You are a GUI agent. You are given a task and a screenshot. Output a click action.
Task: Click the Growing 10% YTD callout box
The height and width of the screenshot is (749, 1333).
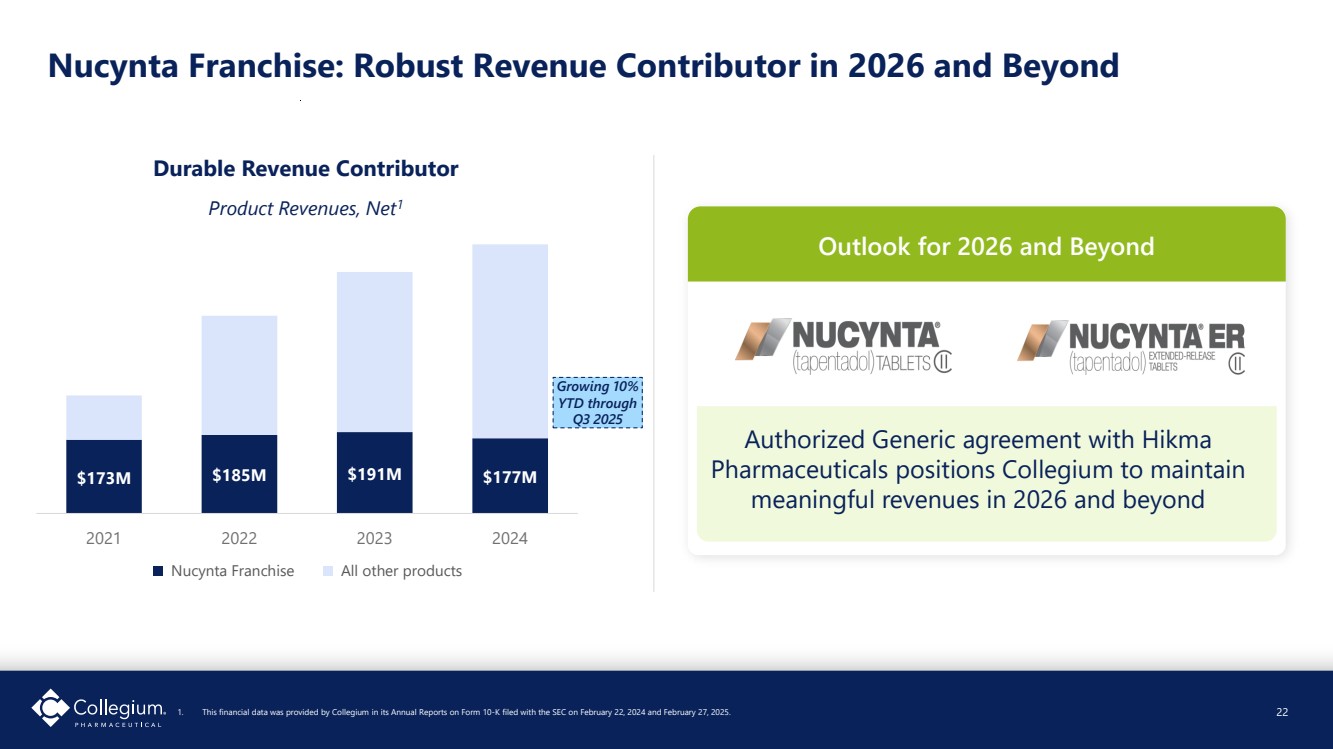click(x=598, y=403)
